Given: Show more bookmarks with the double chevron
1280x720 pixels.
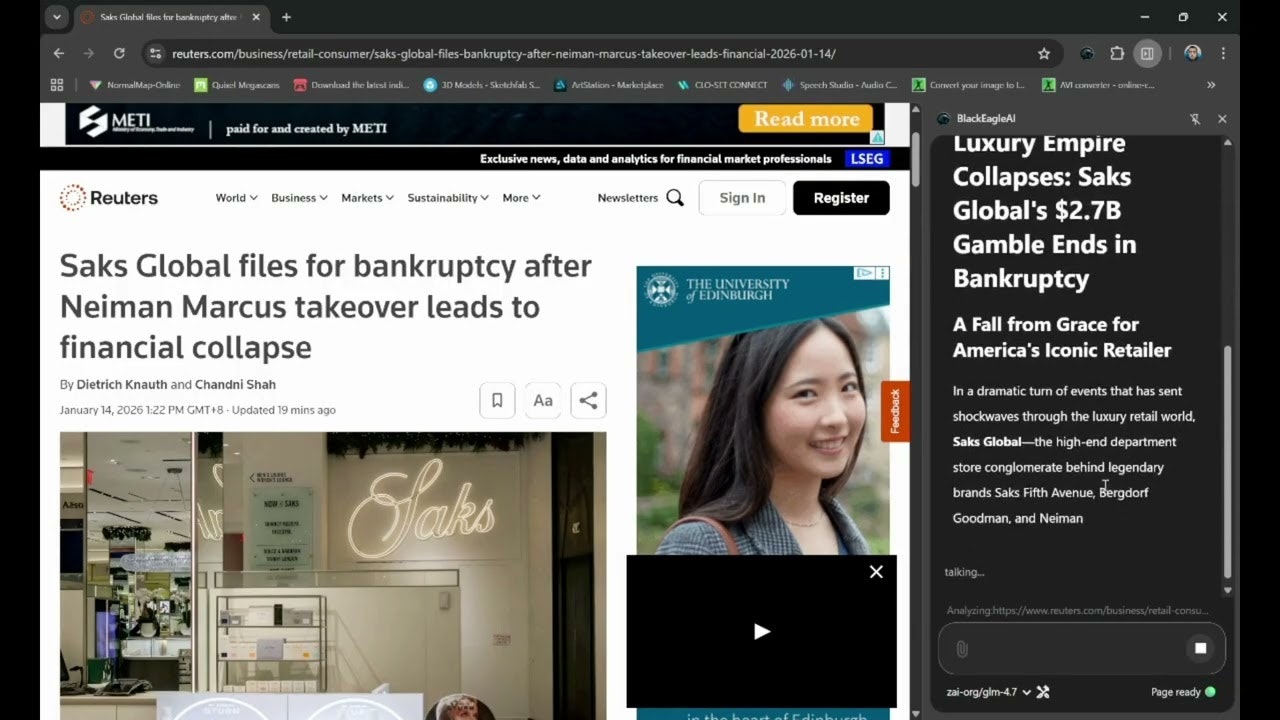Looking at the screenshot, I should [1211, 85].
